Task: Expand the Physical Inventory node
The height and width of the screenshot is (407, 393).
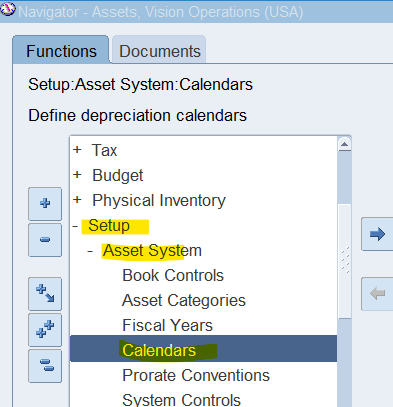Action: [x=77, y=200]
